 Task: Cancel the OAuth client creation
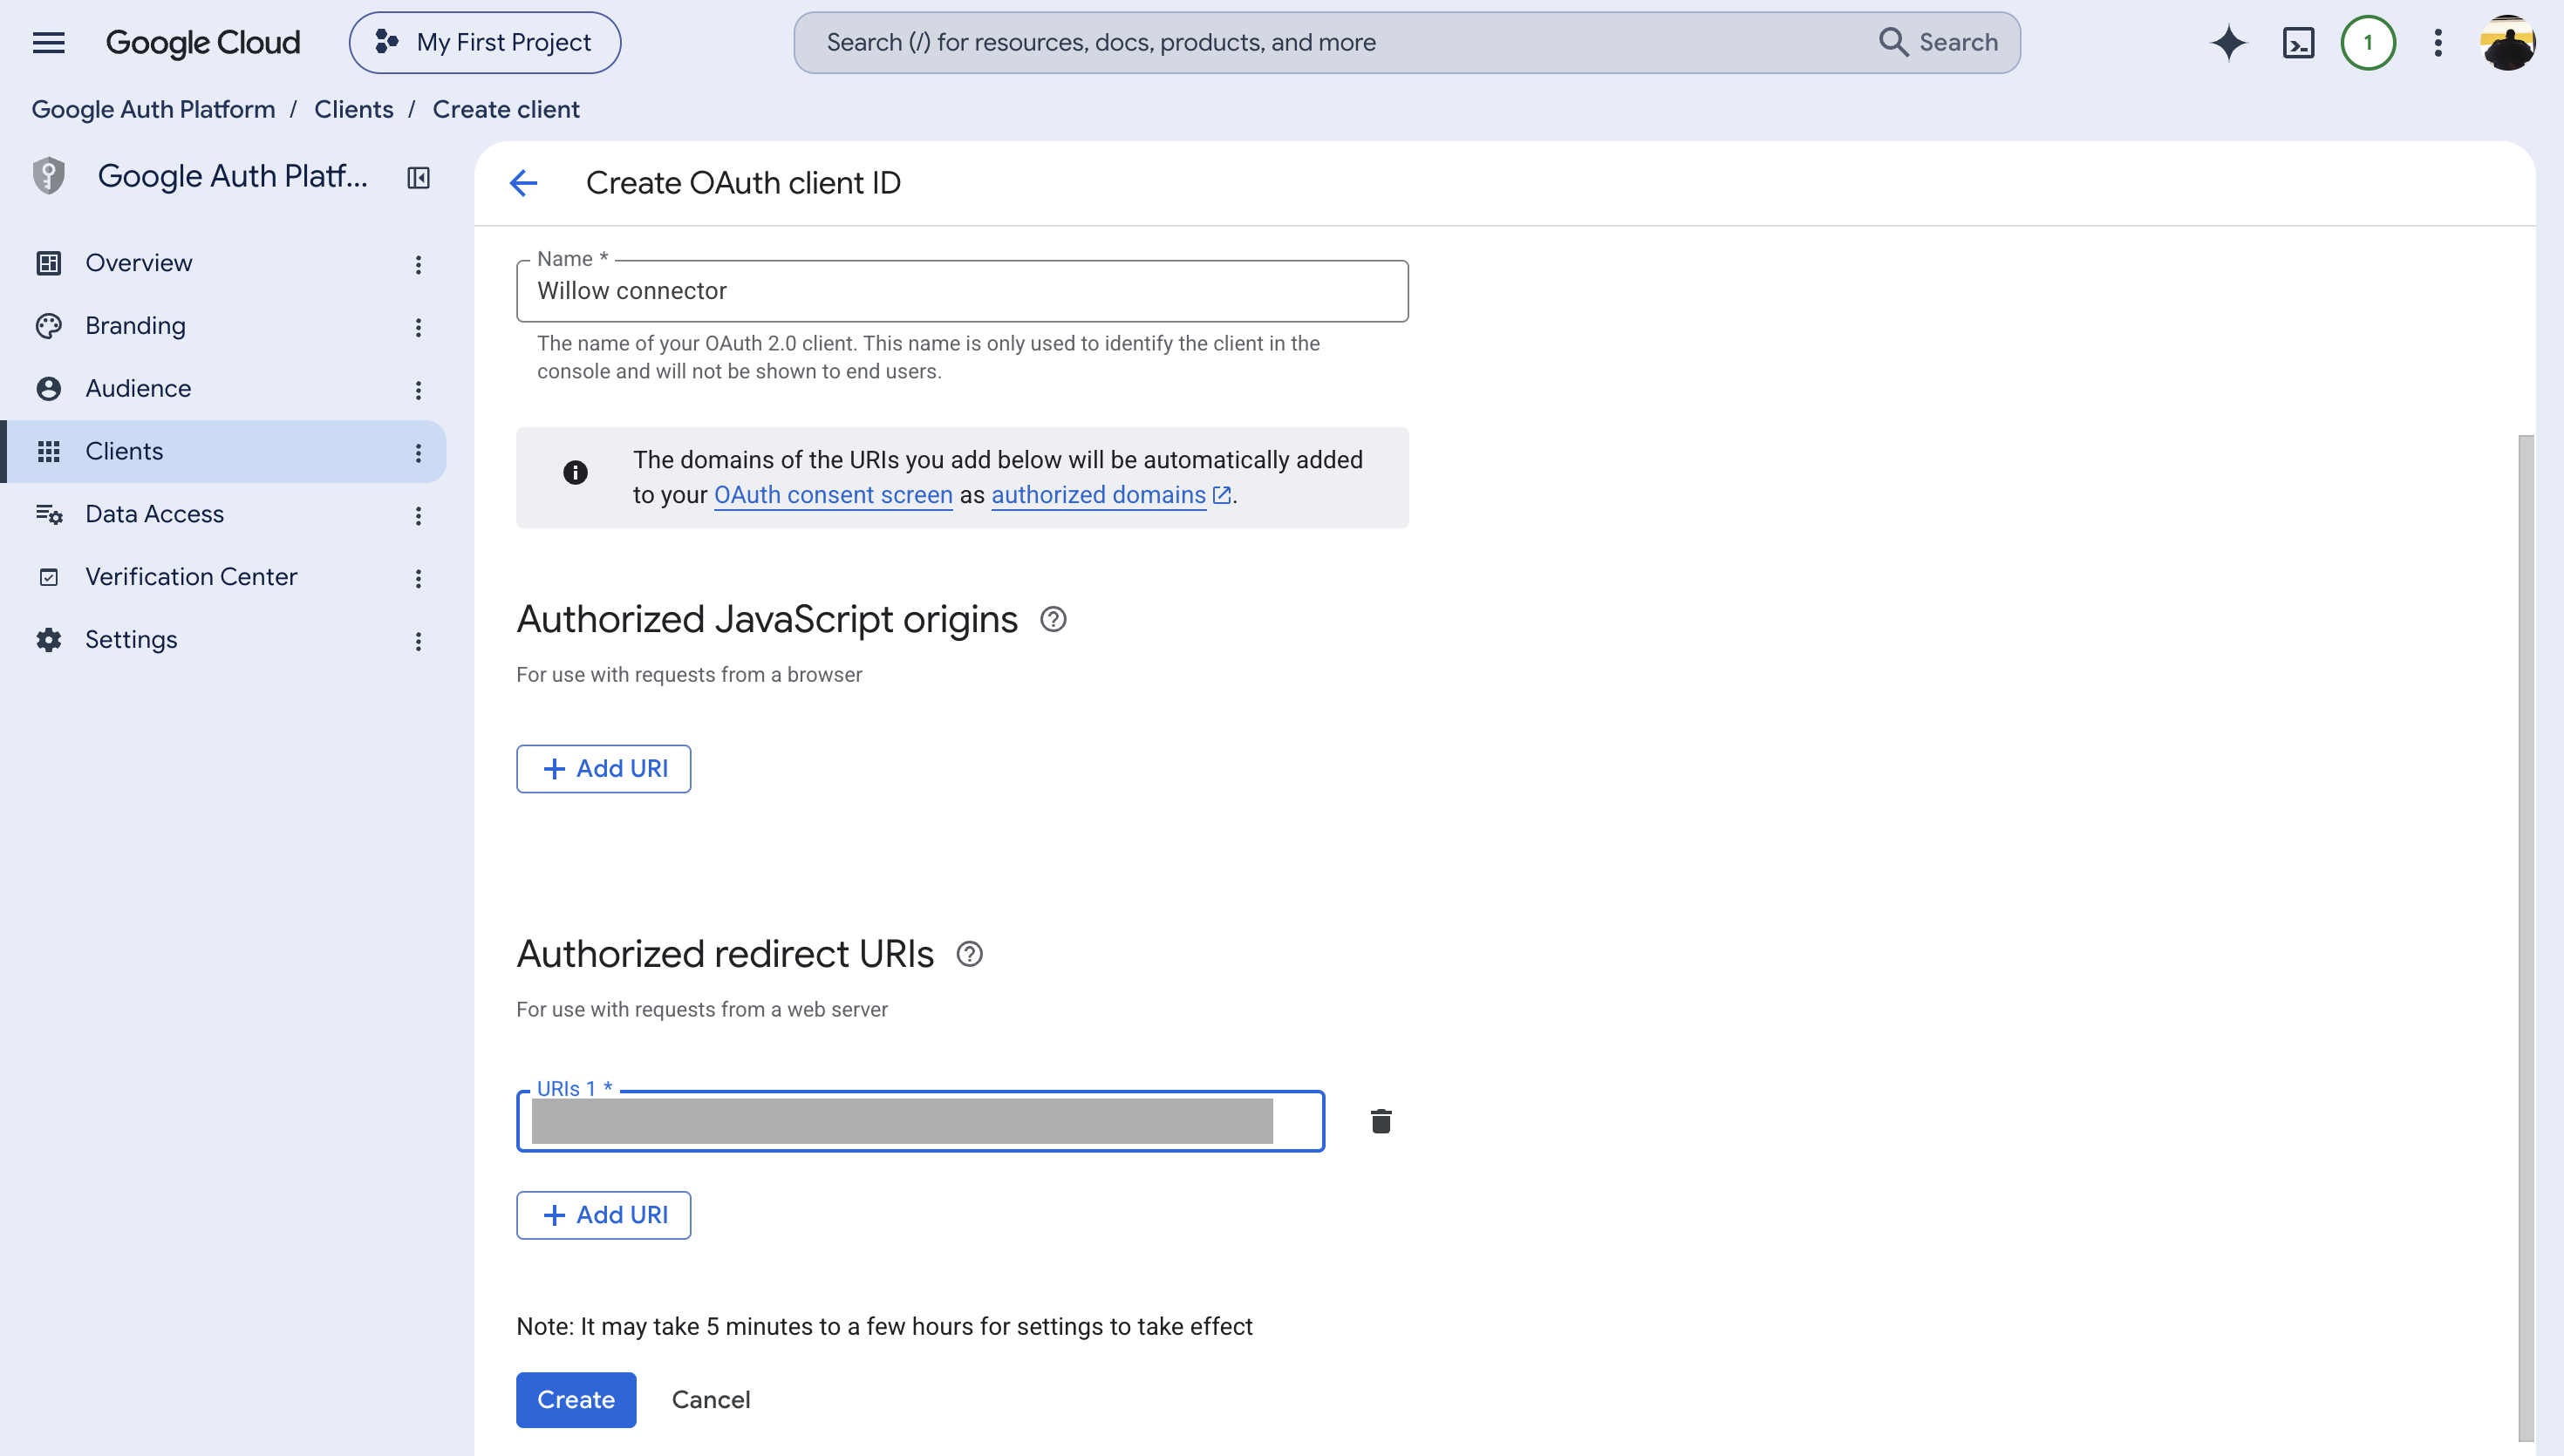(711, 1400)
